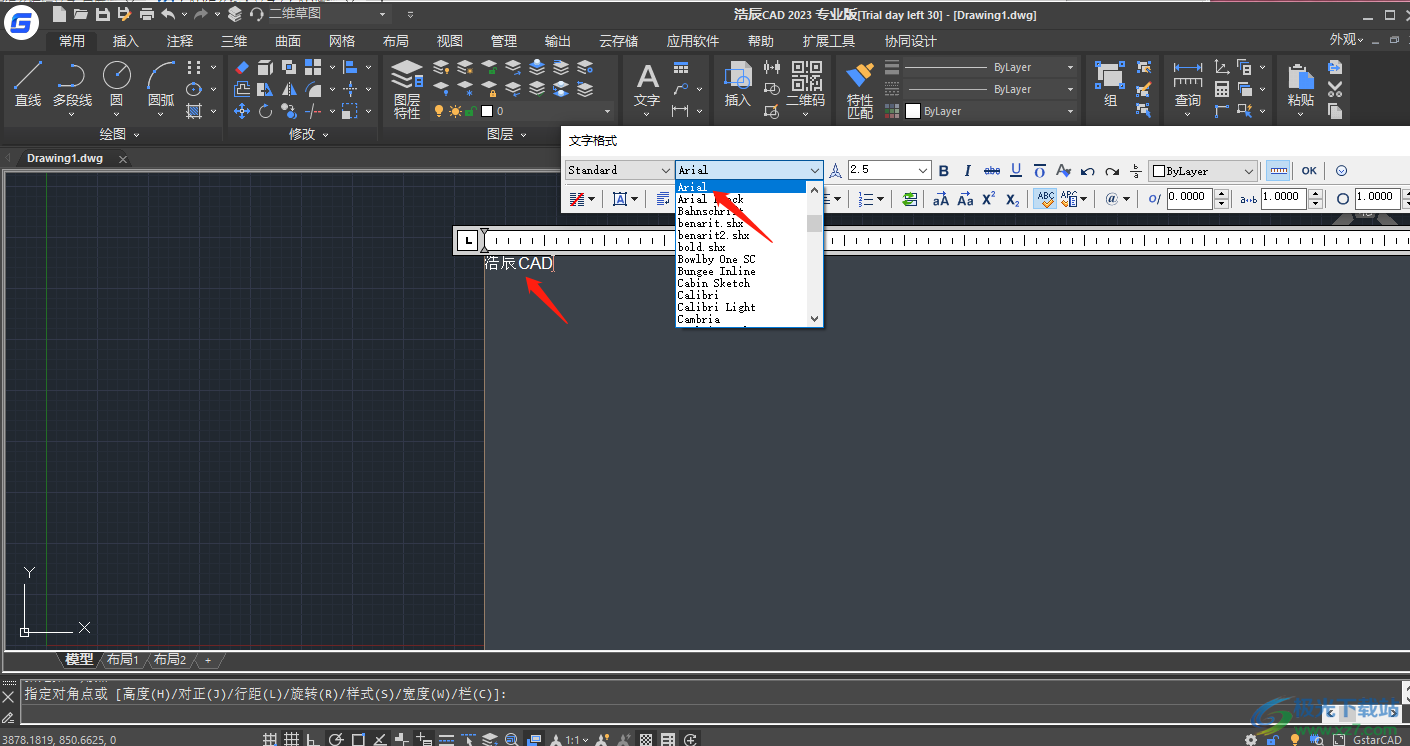
Task: Click the 组 group icon
Action: point(1110,84)
